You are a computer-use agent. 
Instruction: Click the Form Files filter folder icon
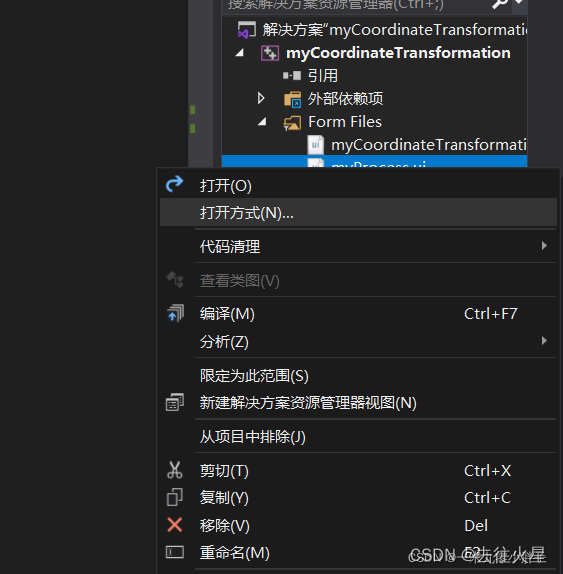(292, 123)
